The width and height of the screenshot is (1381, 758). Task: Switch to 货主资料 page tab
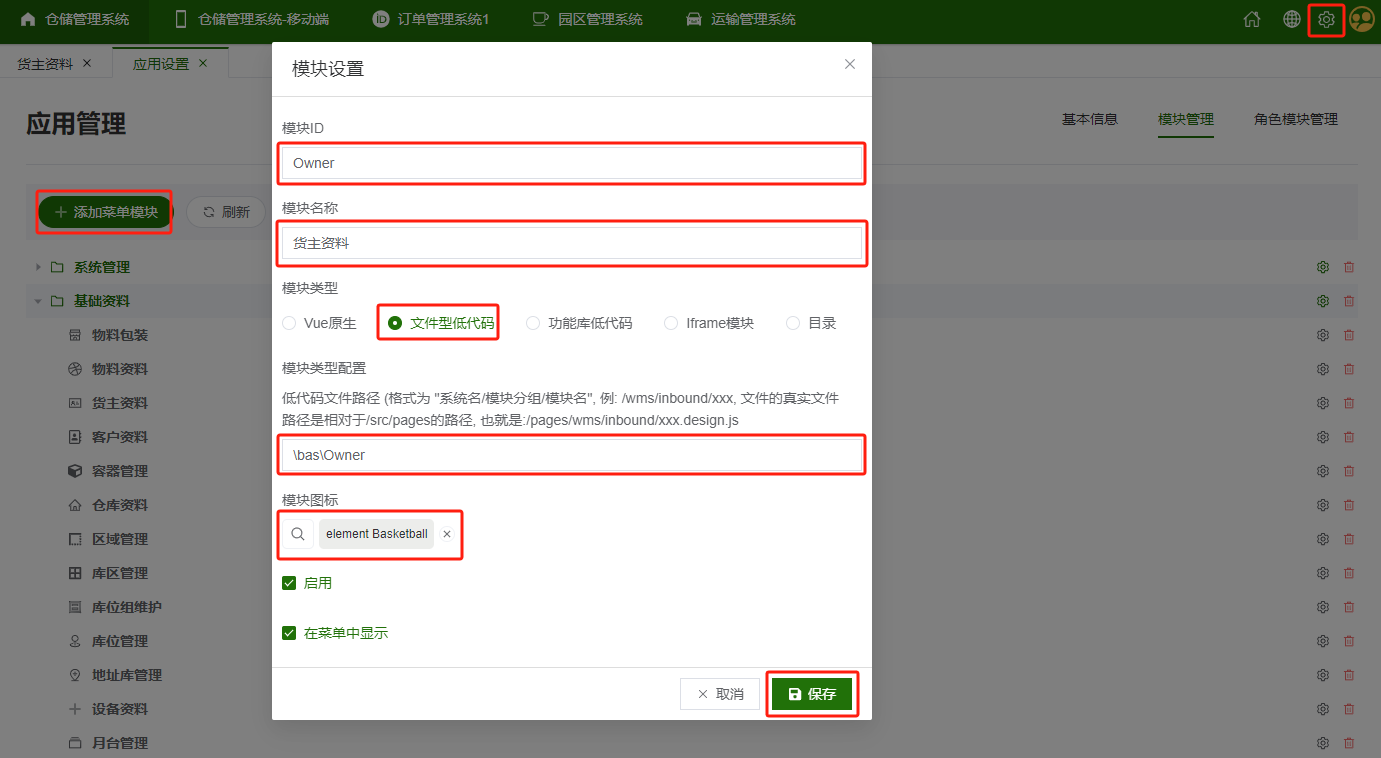pos(45,63)
